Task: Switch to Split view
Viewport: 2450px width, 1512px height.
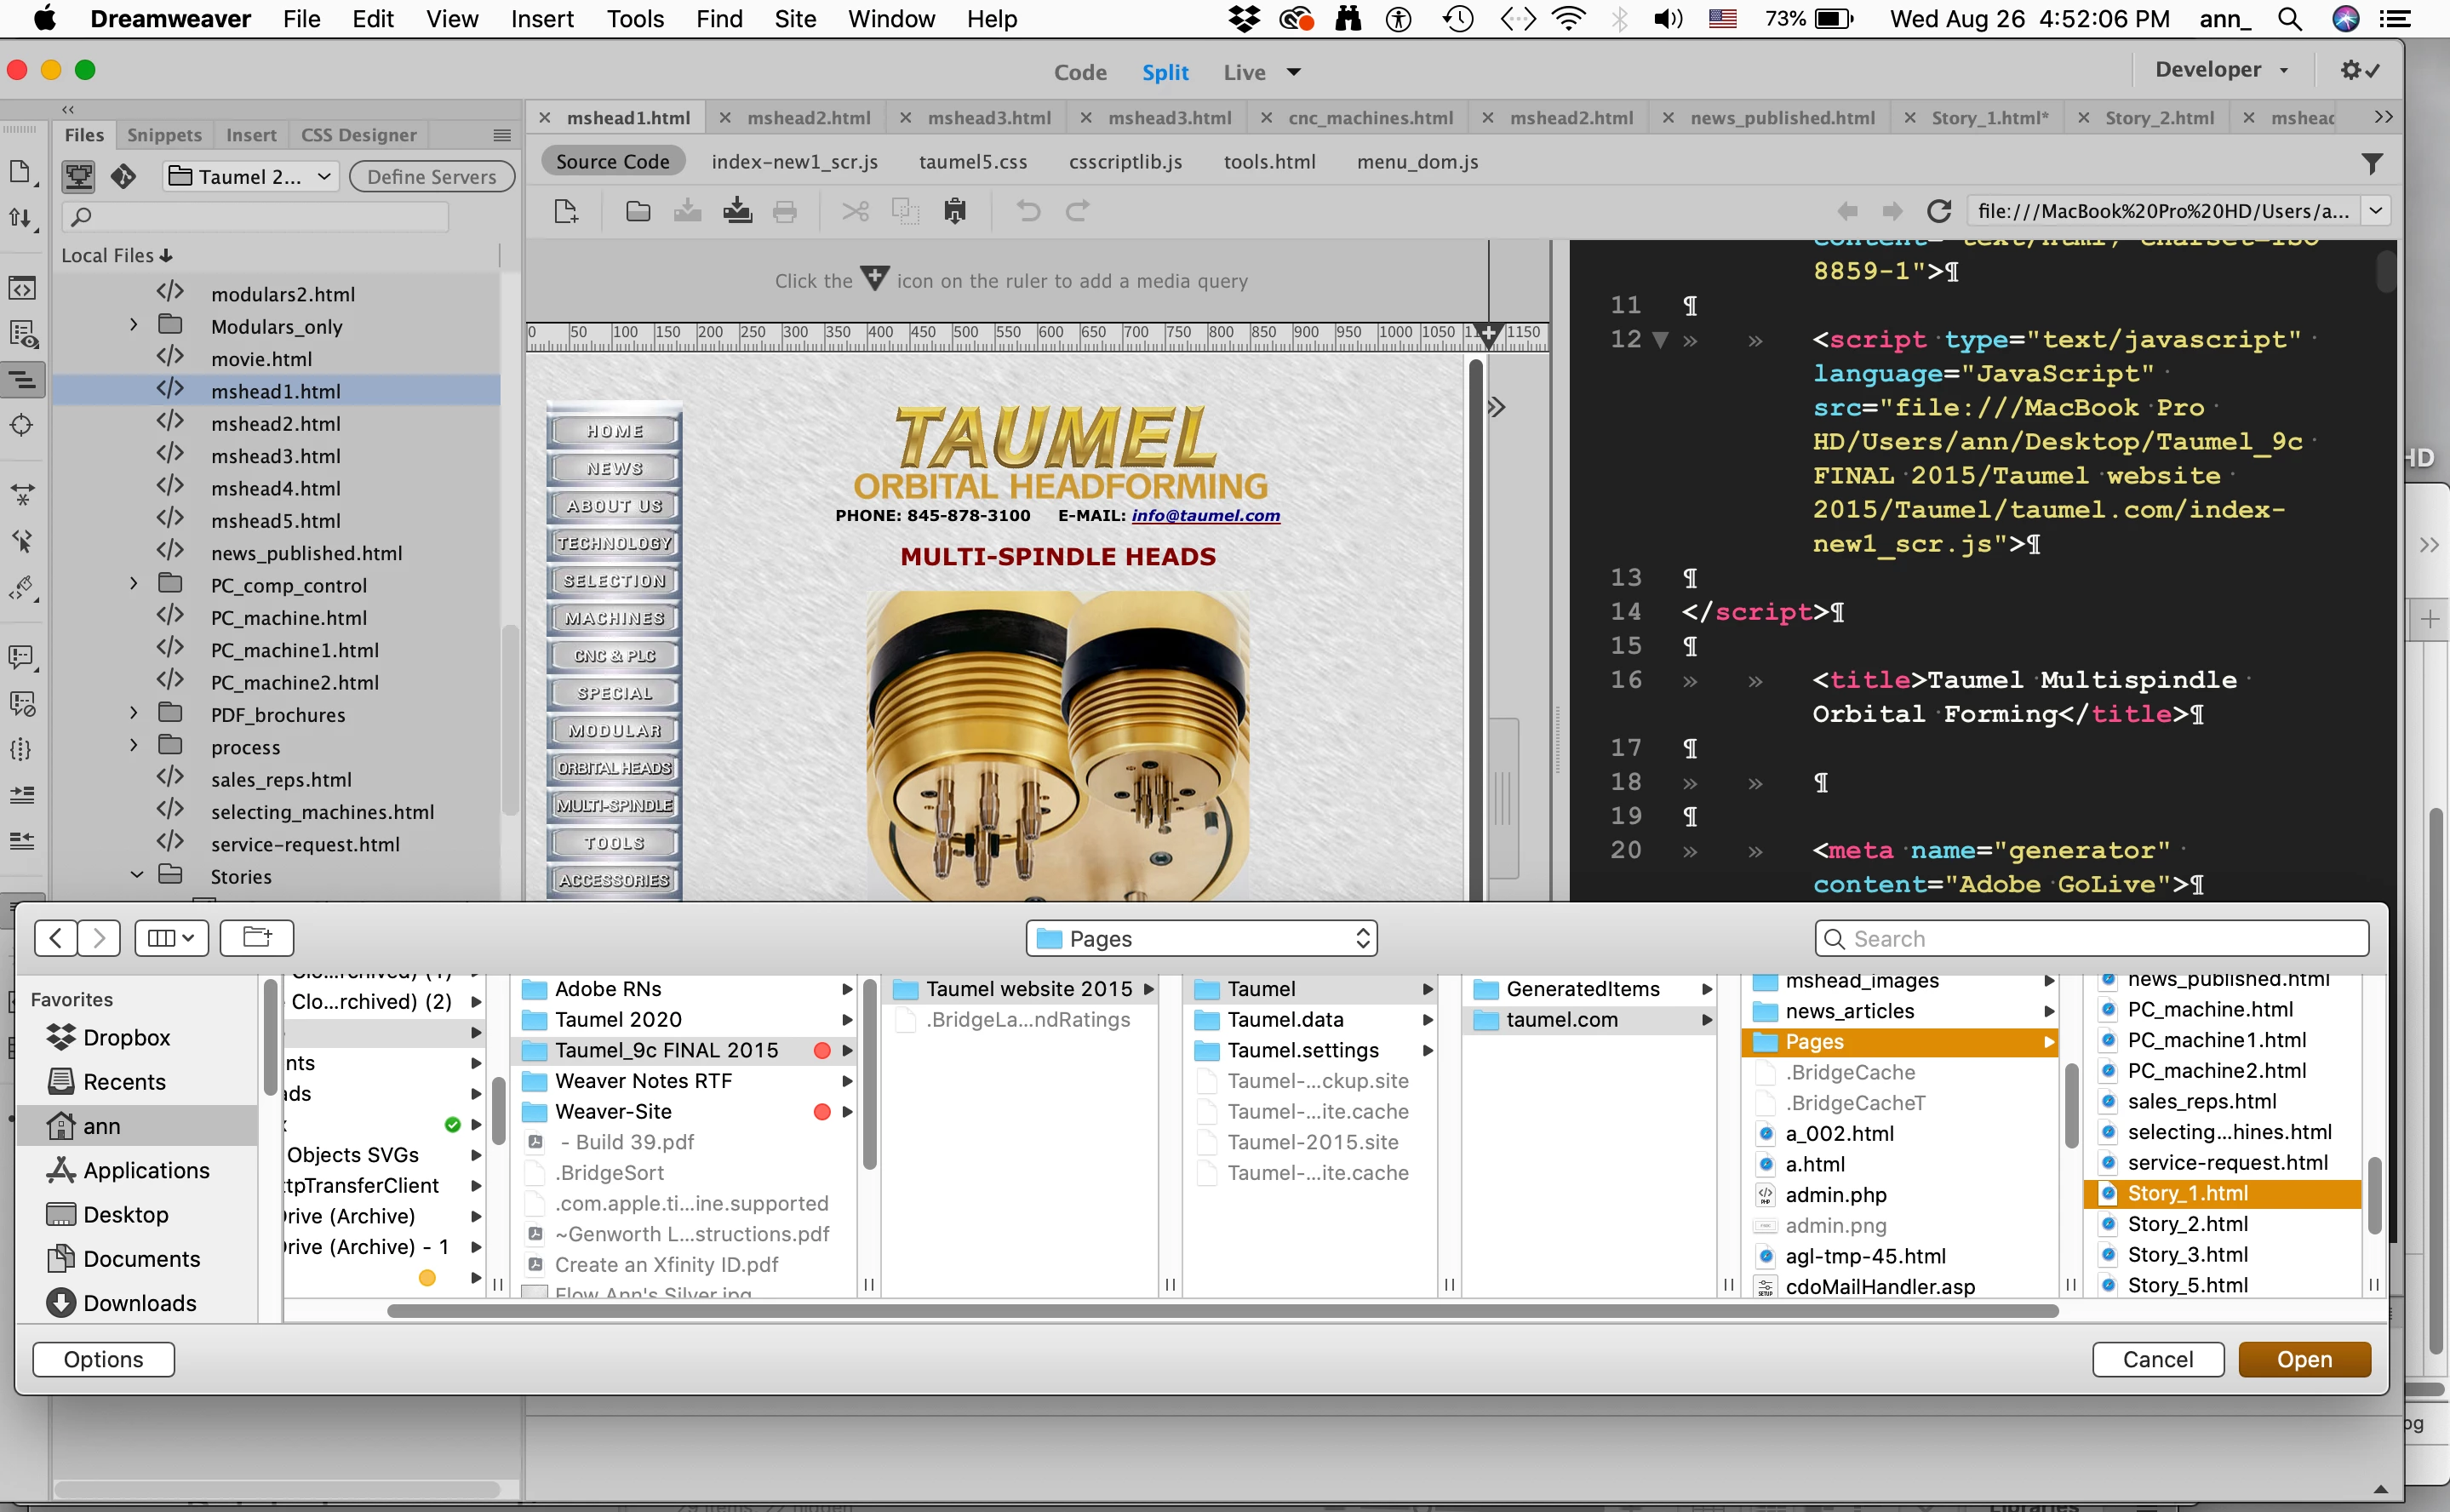Action: click(x=1165, y=72)
